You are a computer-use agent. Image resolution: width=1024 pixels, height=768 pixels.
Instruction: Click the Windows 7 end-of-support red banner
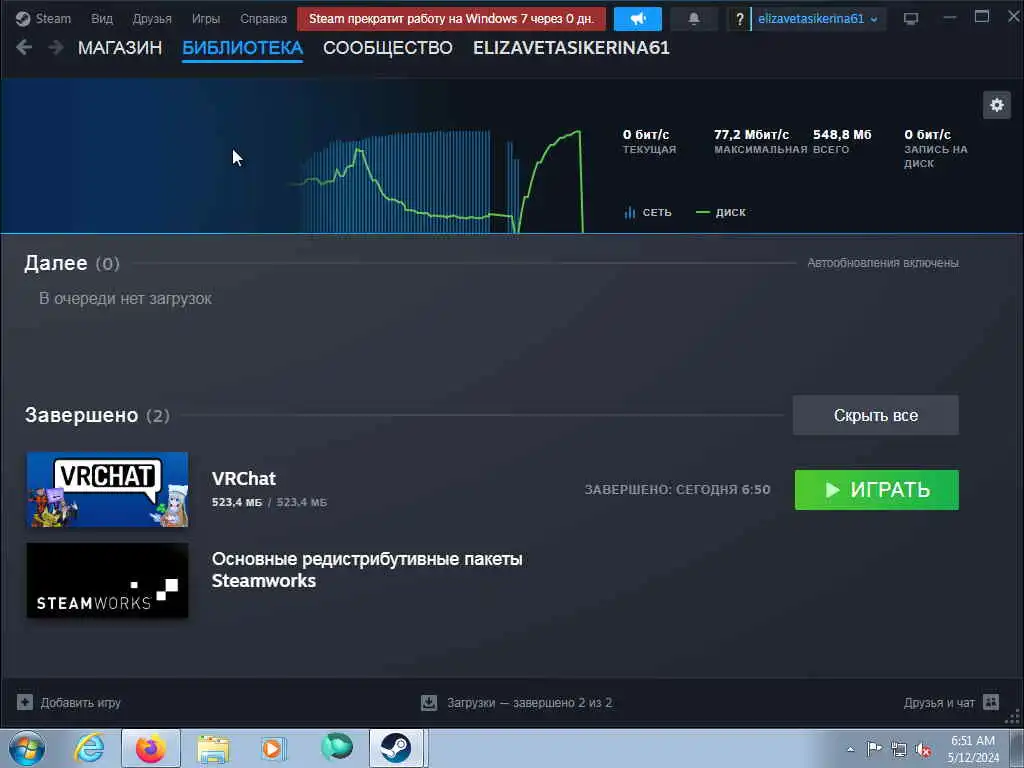click(x=451, y=19)
